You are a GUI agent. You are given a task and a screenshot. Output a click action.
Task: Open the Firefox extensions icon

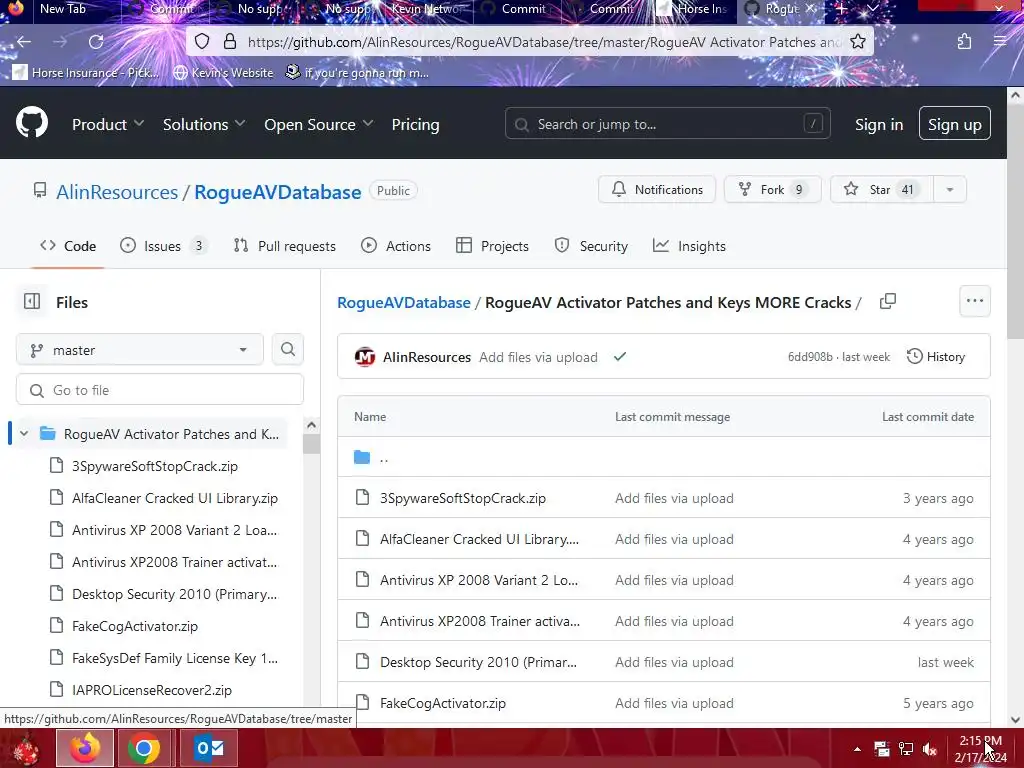[965, 42]
